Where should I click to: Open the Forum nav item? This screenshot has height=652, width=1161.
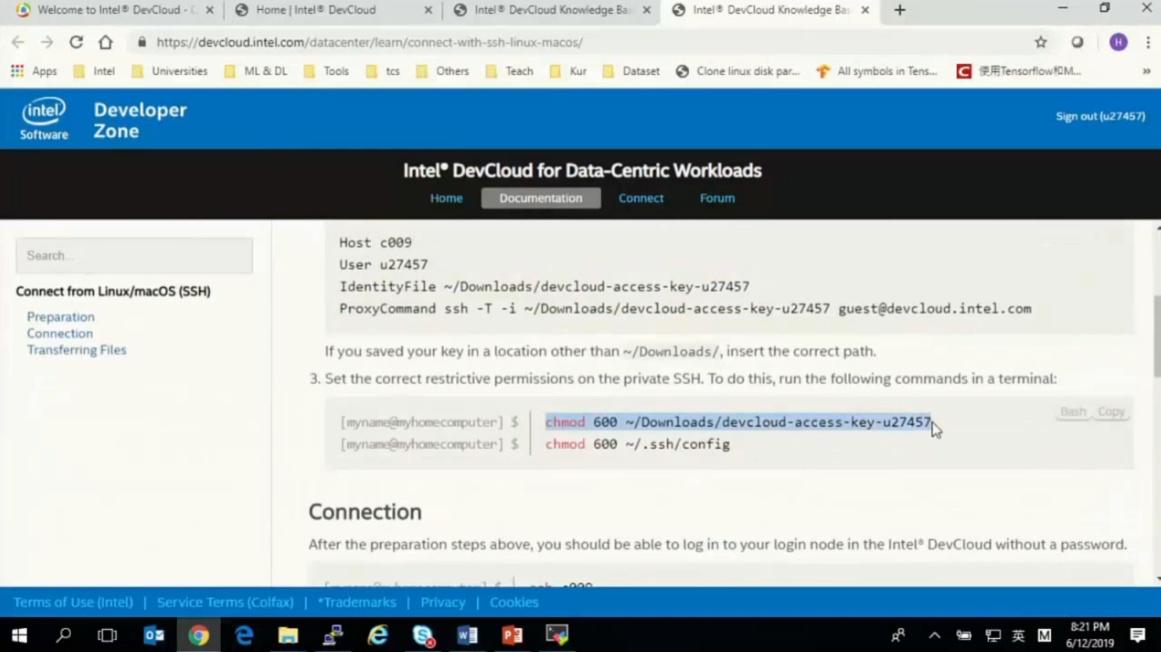tap(717, 198)
